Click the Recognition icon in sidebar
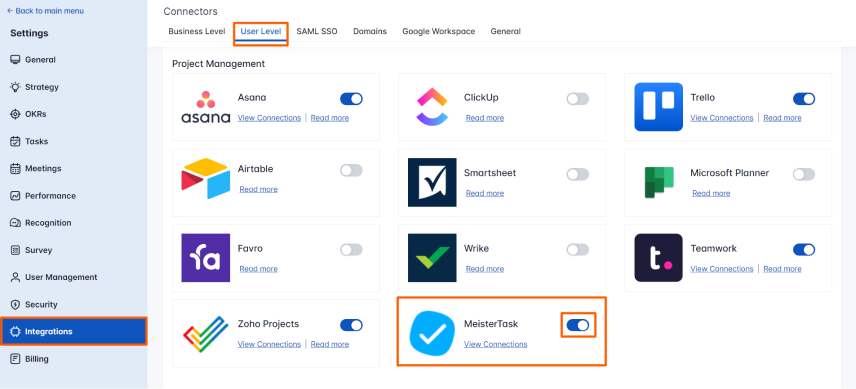856x389 pixels. [x=15, y=223]
